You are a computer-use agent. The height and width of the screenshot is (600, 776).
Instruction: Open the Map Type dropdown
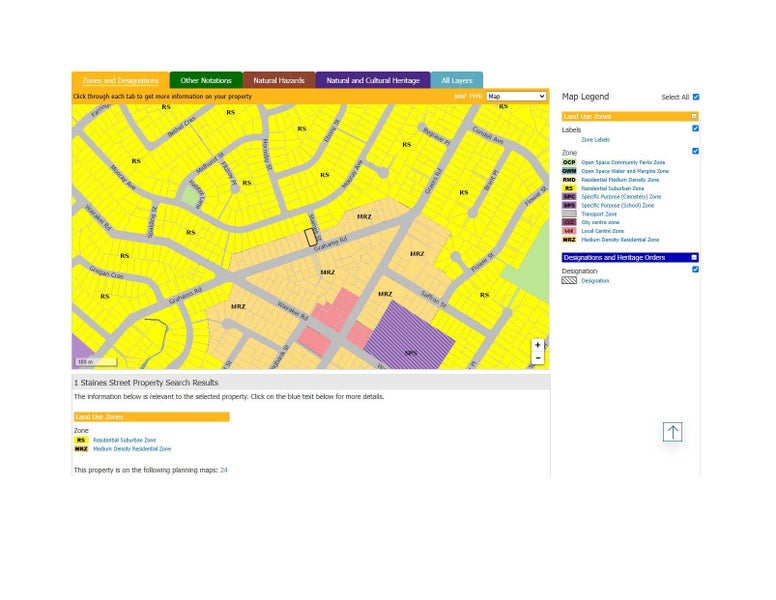[x=516, y=96]
